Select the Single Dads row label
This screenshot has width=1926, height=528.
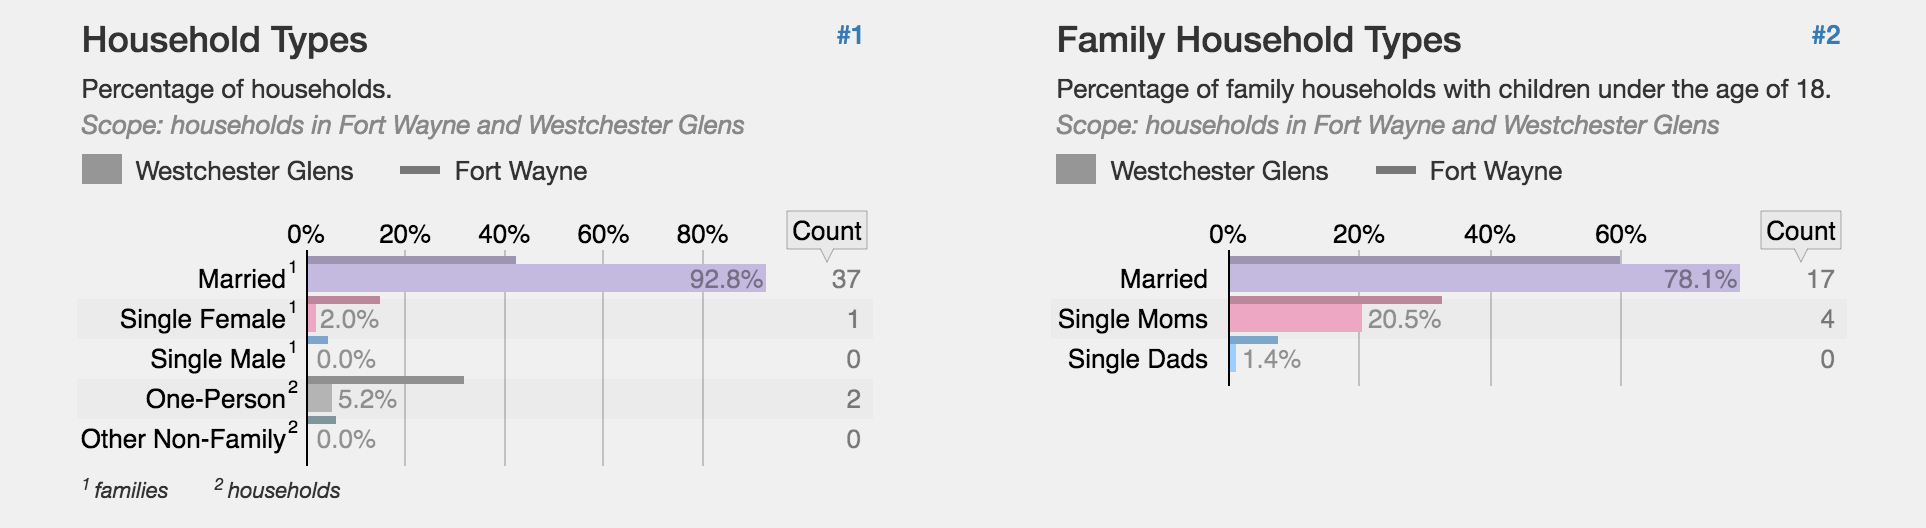(1137, 359)
